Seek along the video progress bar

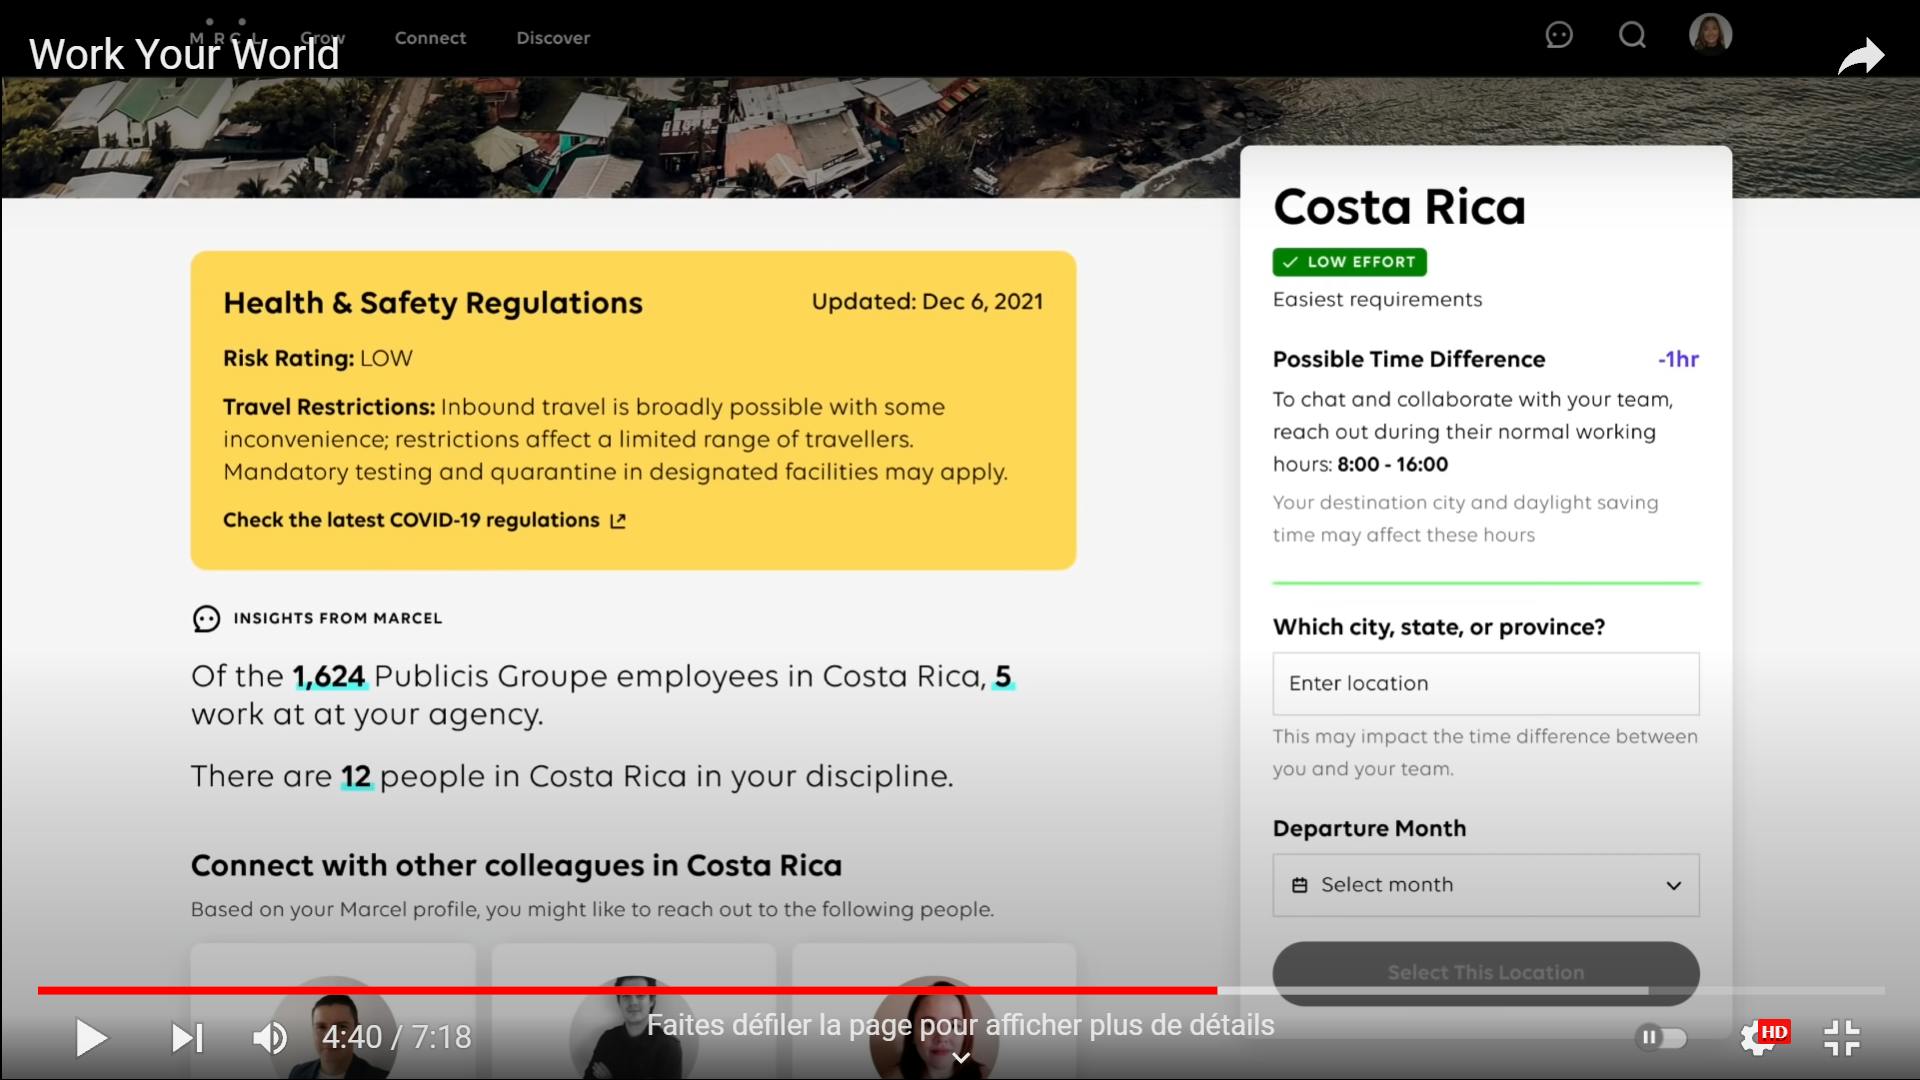pos(960,990)
